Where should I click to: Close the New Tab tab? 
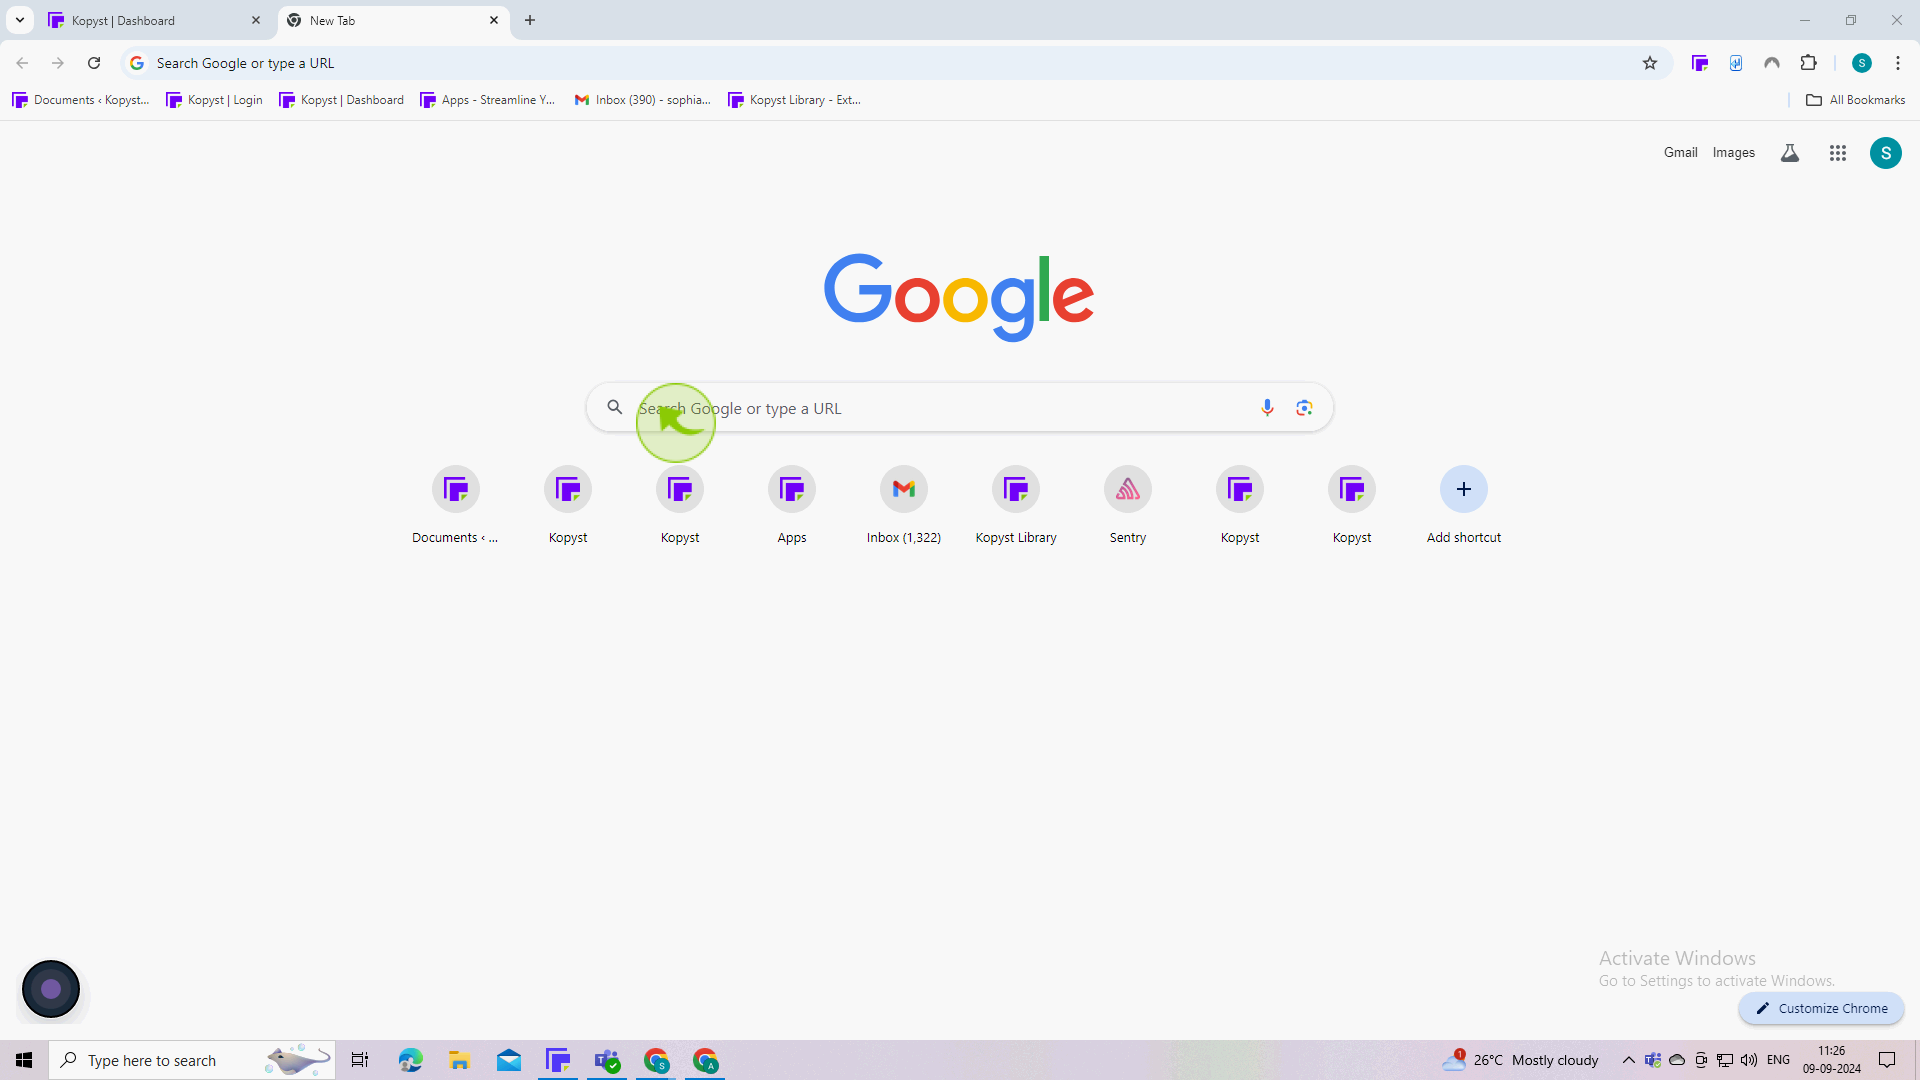pyautogui.click(x=494, y=20)
